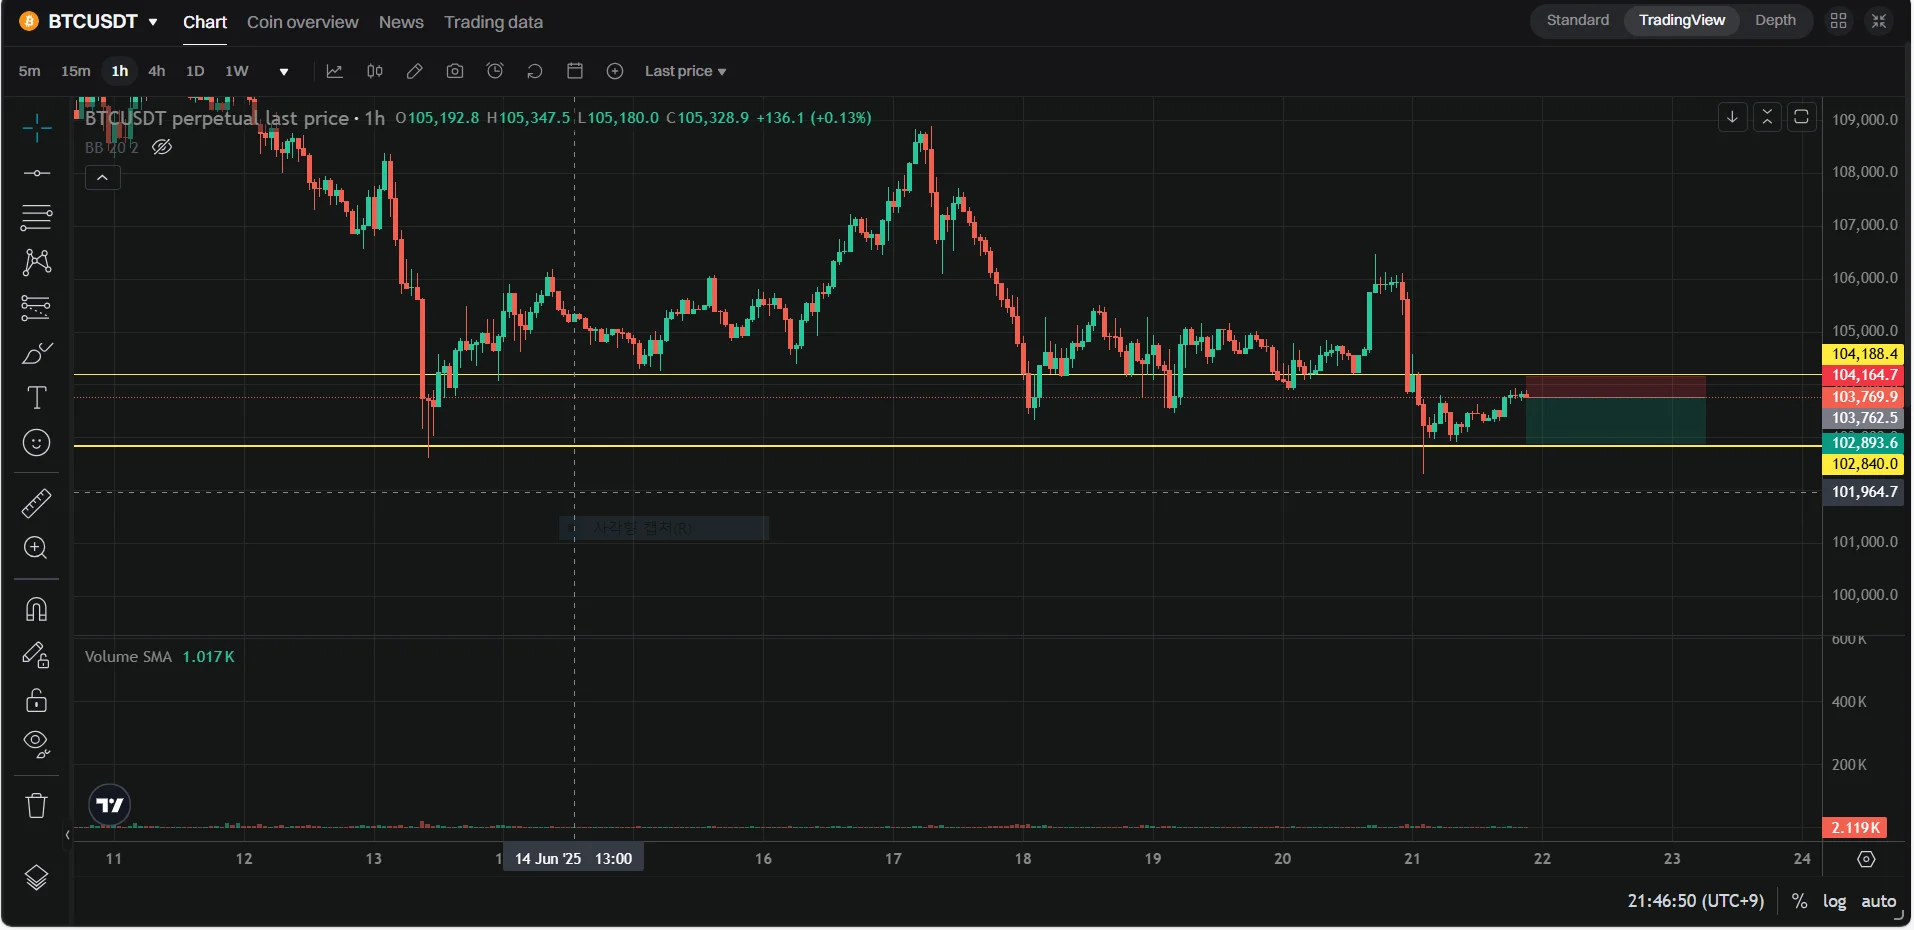This screenshot has width=1914, height=930.
Task: Toggle BB indicator visibility eye
Action: 162,148
